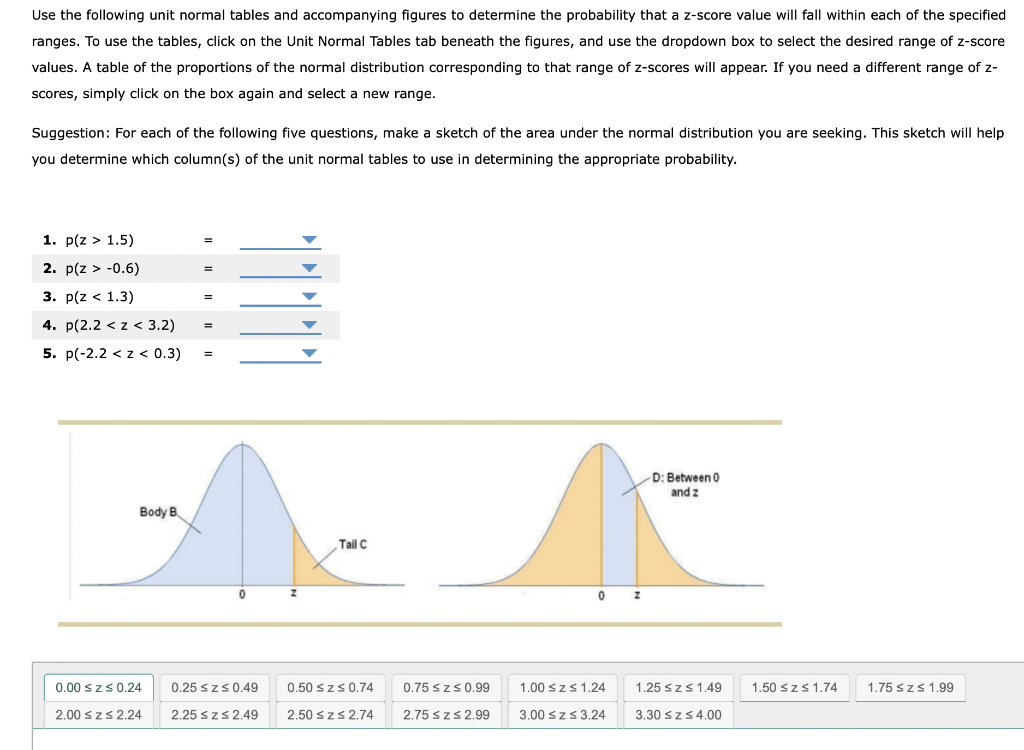Select the 1.50 ≤ z ≤ 1.74 range
Image resolution: width=1024 pixels, height=750 pixels.
[x=794, y=687]
